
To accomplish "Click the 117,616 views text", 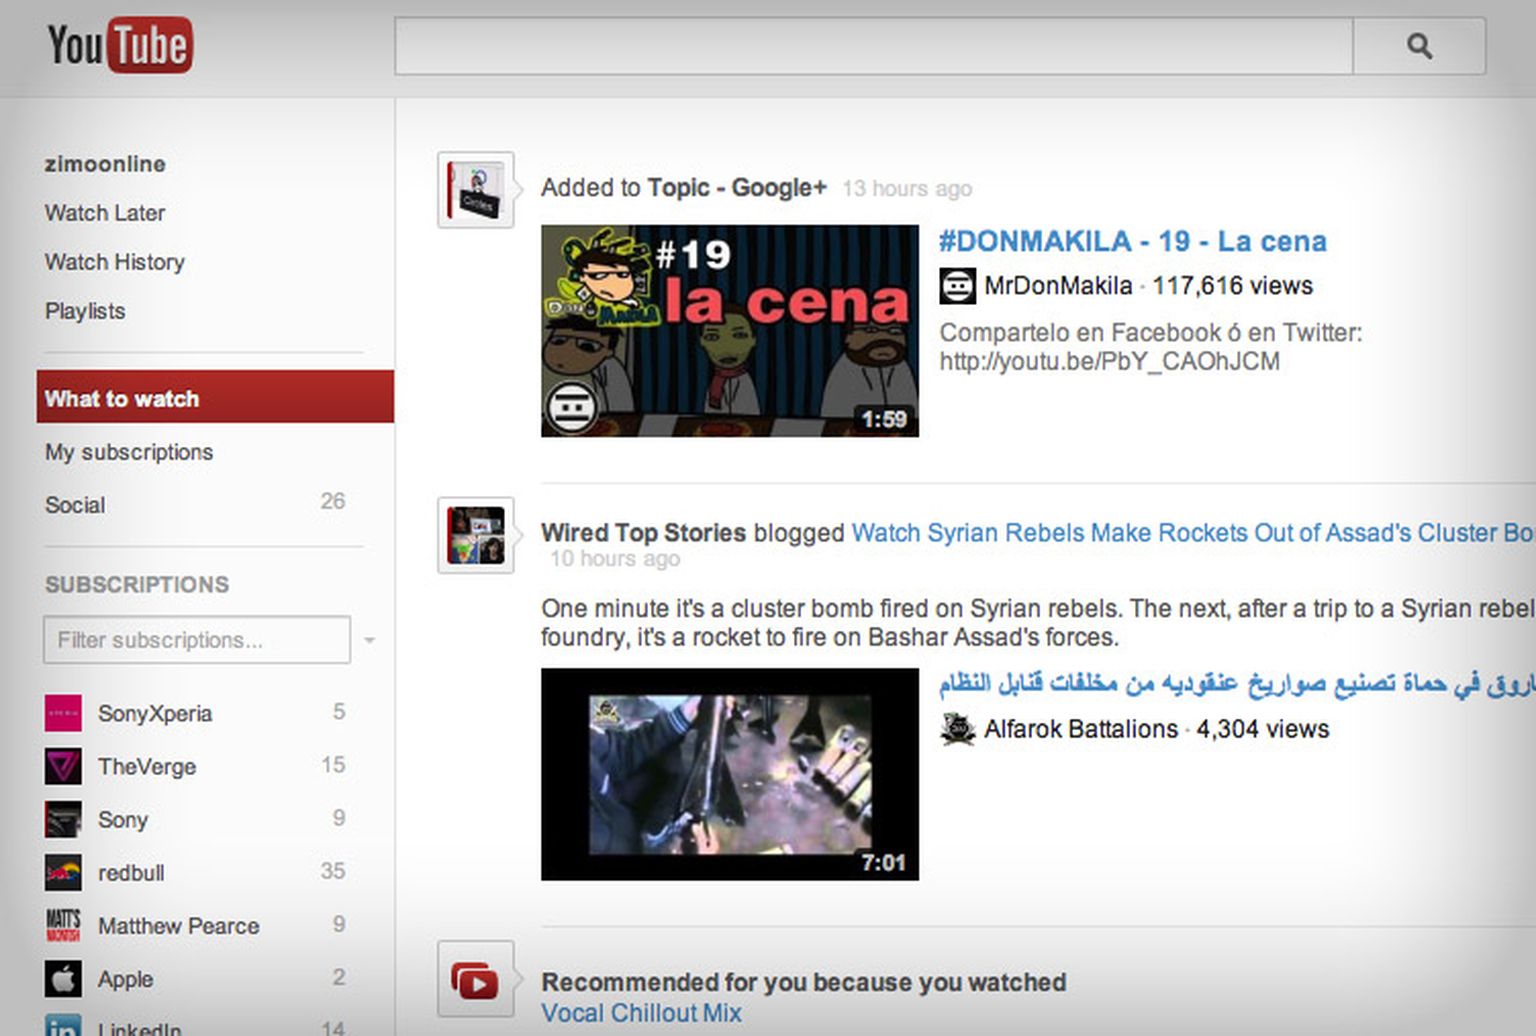I will click(1232, 286).
